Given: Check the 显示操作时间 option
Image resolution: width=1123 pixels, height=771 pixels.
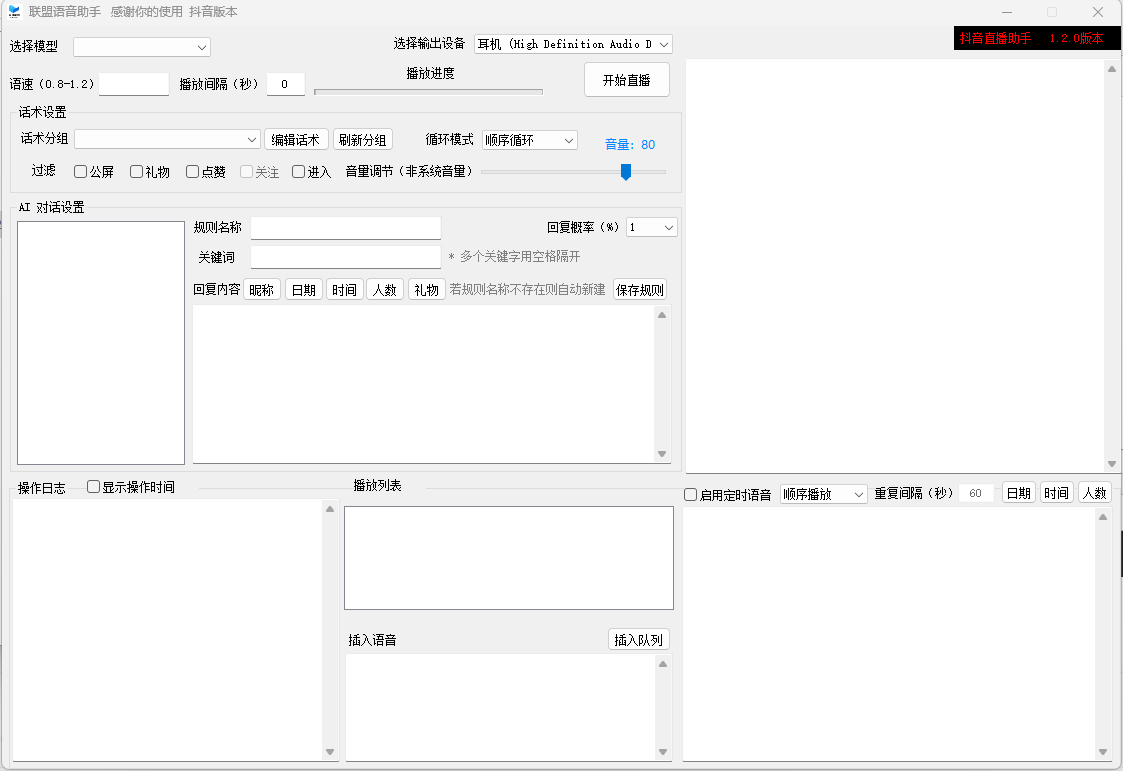Looking at the screenshot, I should [94, 487].
